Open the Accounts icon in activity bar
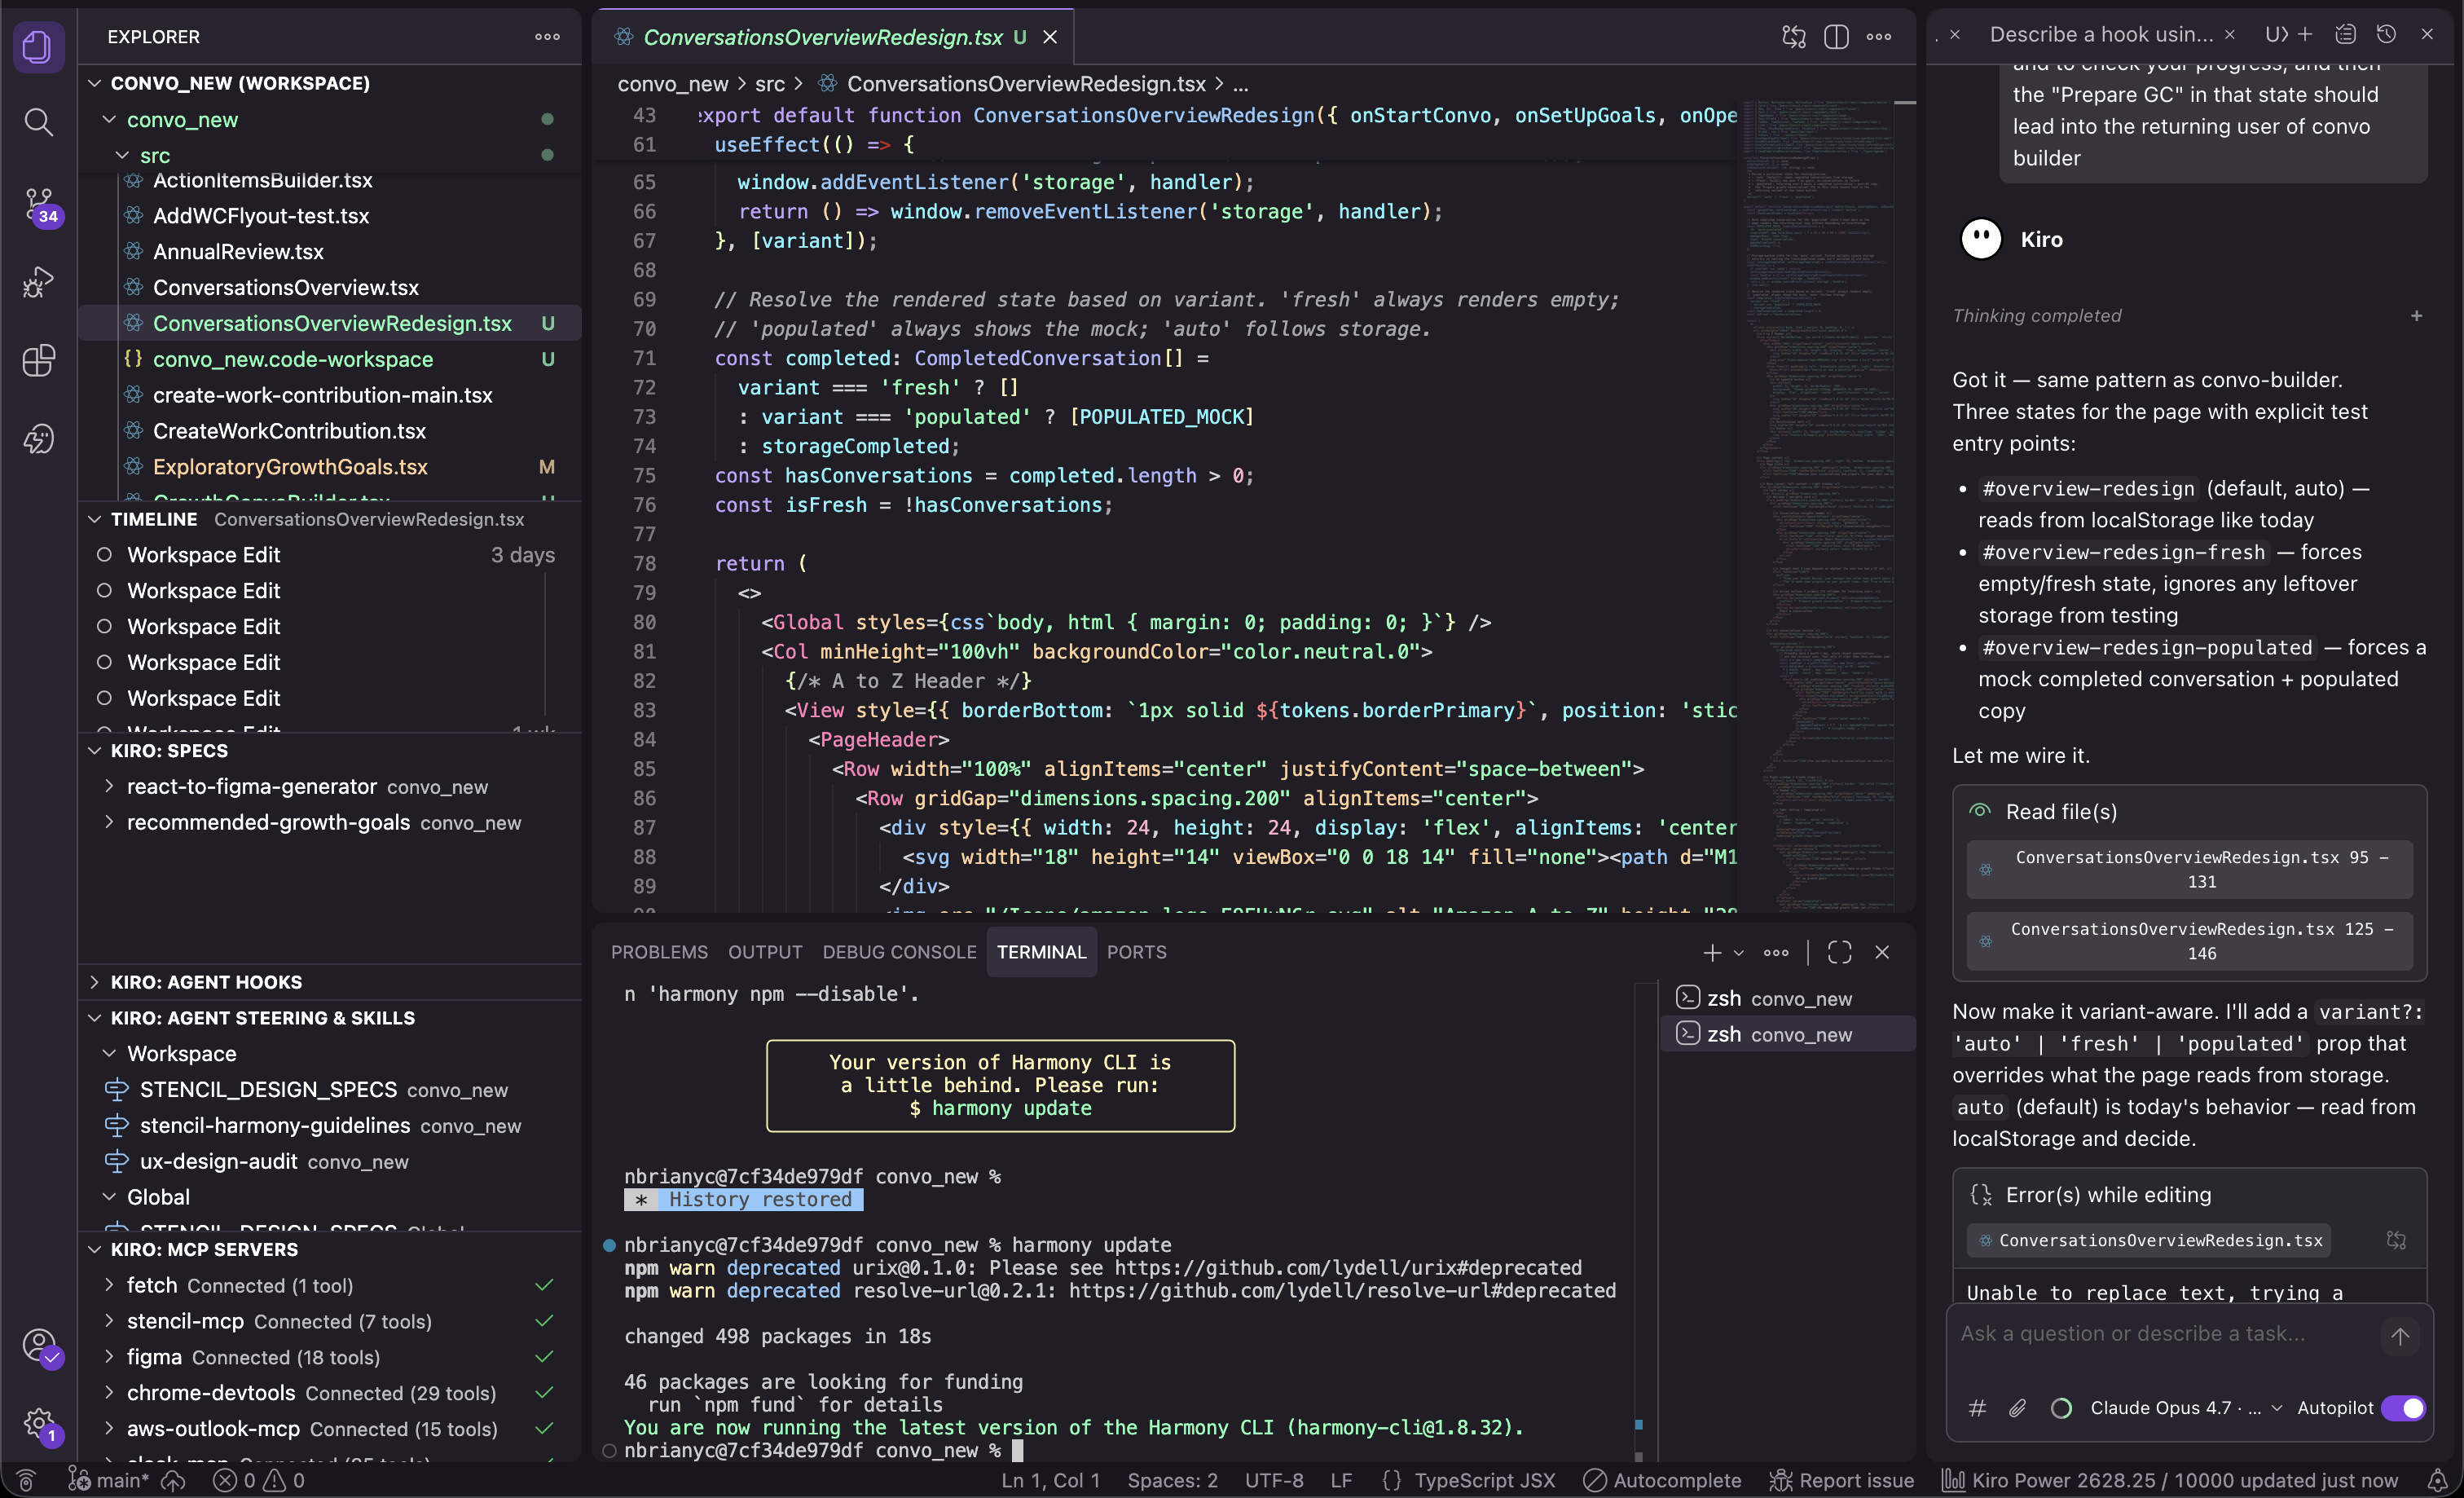 40,1346
